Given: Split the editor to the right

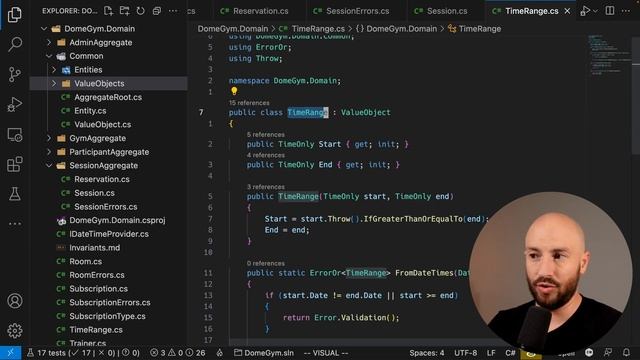Looking at the screenshot, I should (x=610, y=11).
